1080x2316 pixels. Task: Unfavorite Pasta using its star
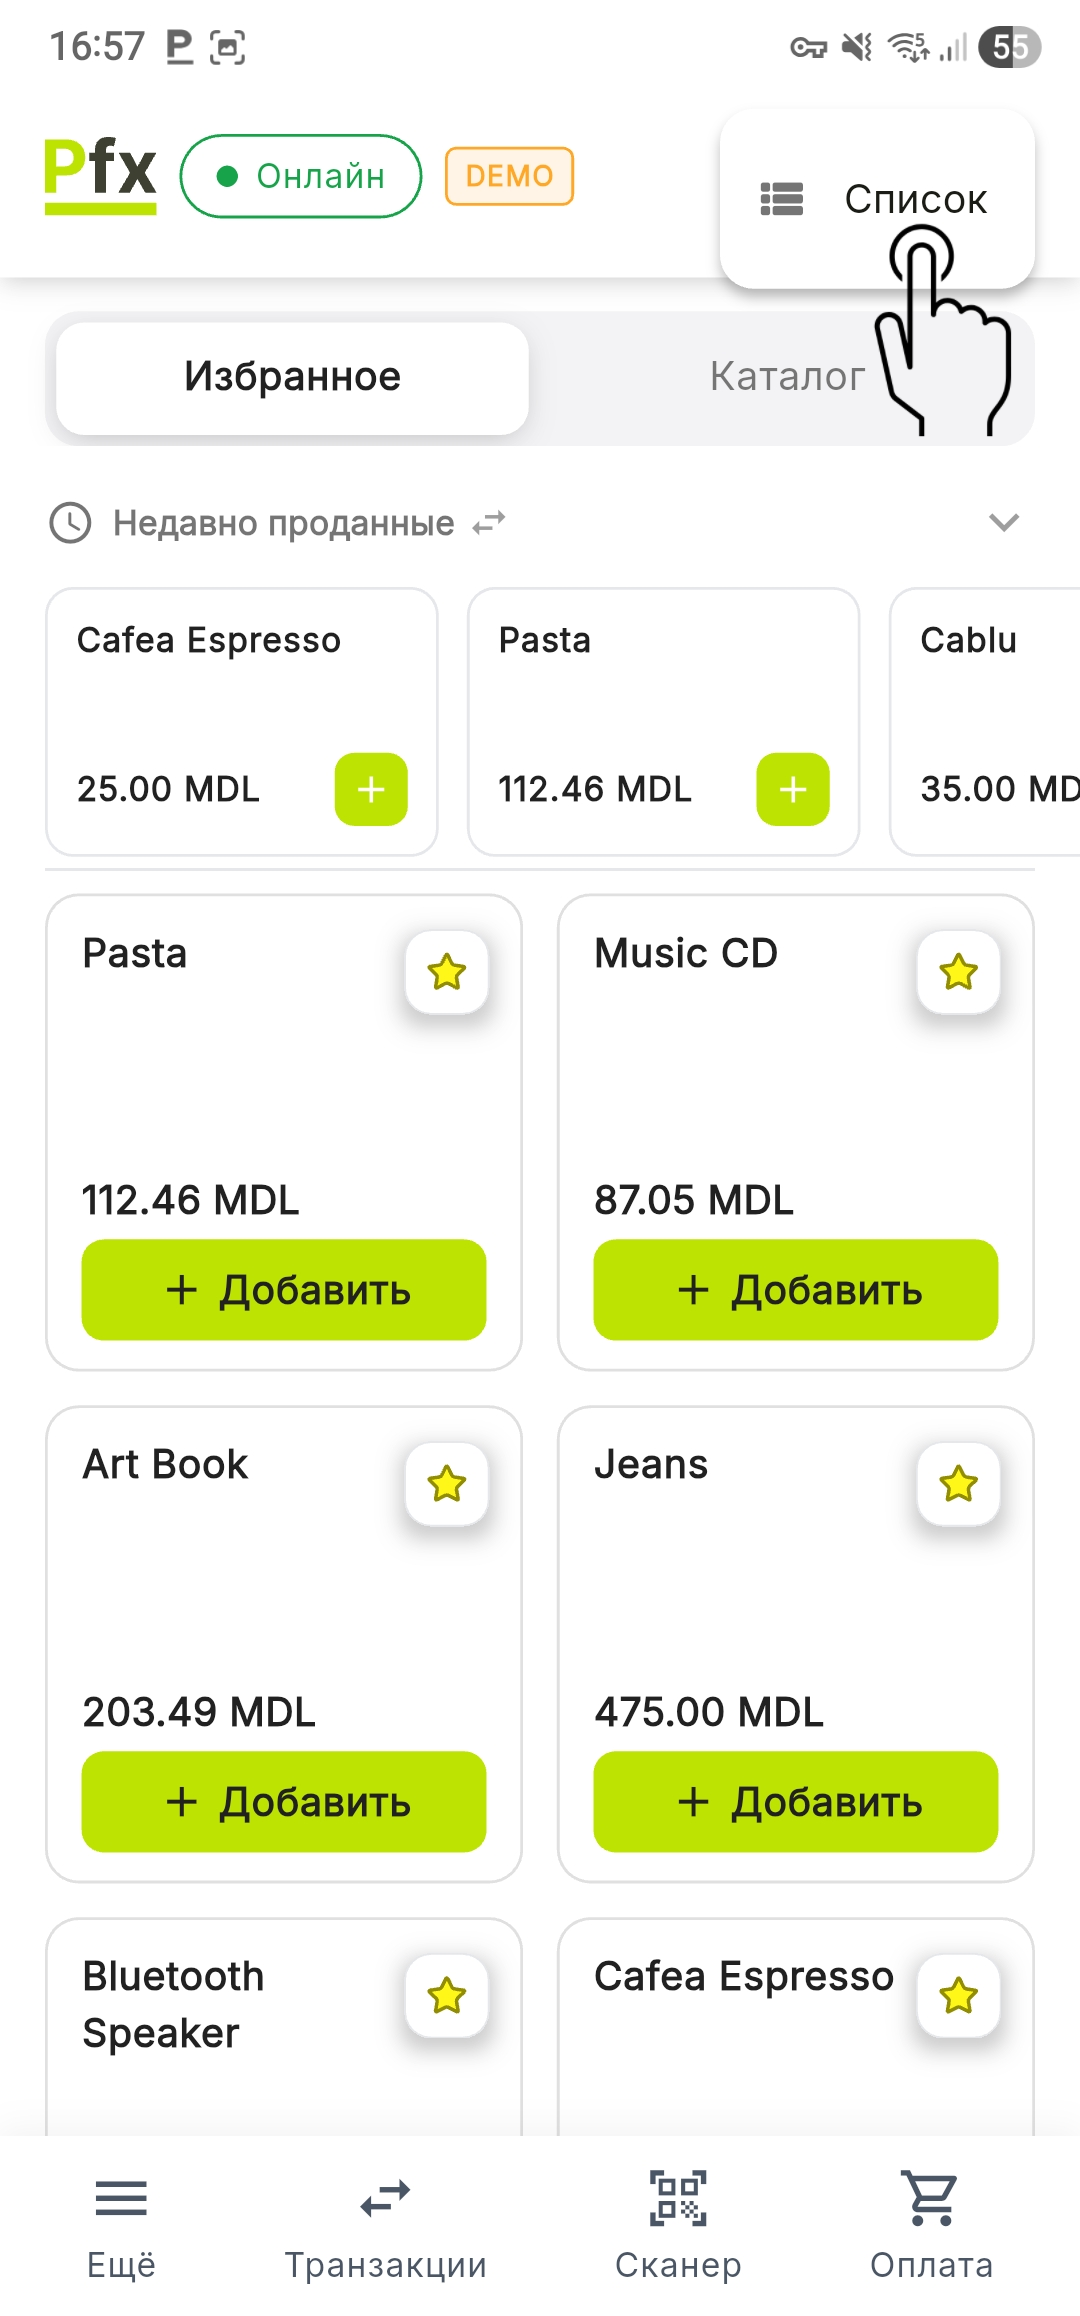pos(447,972)
